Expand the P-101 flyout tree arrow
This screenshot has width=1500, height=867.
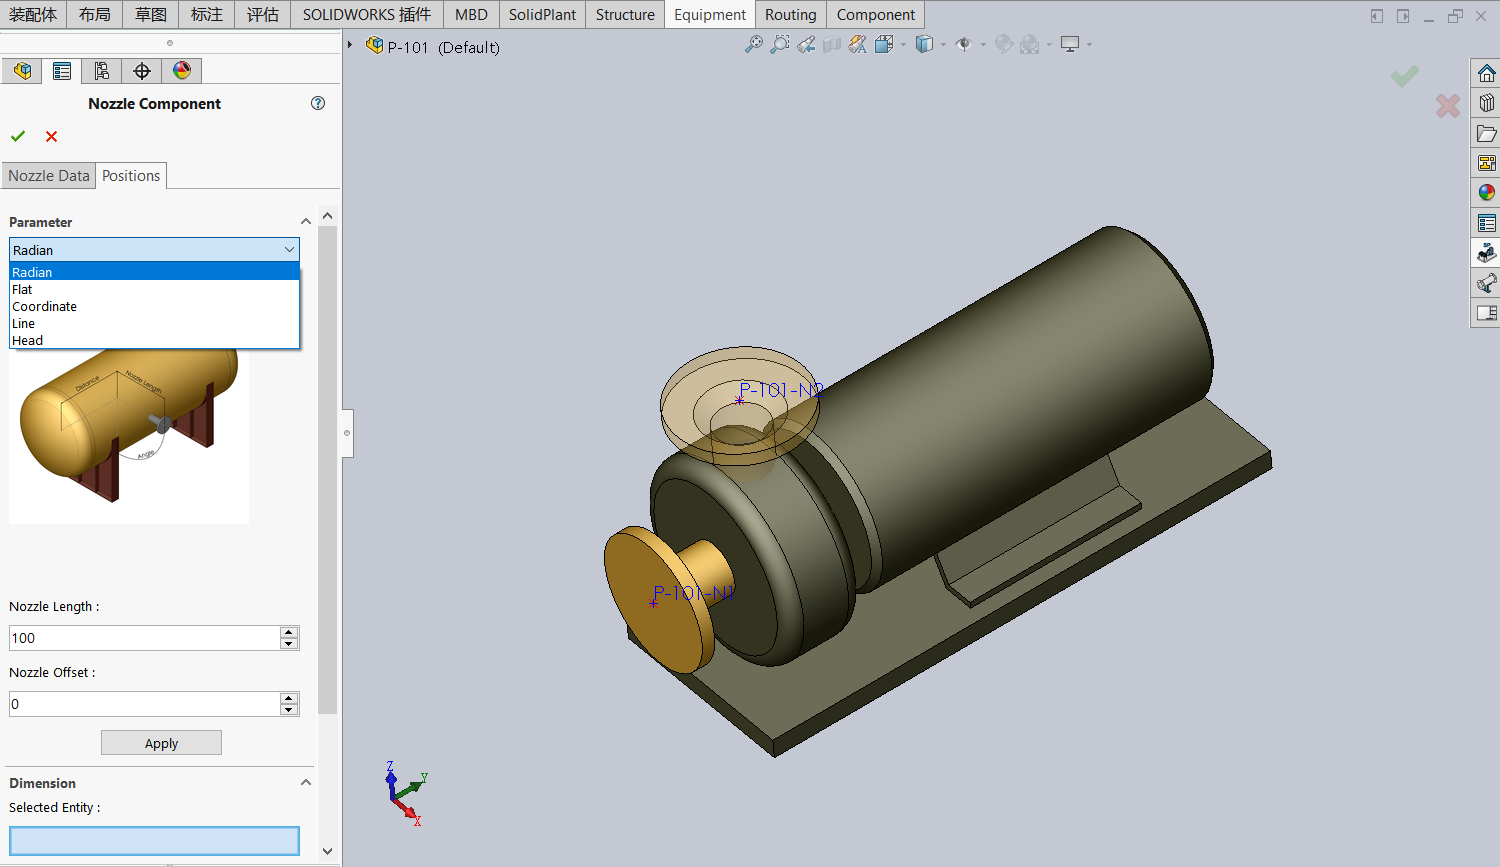click(x=350, y=45)
